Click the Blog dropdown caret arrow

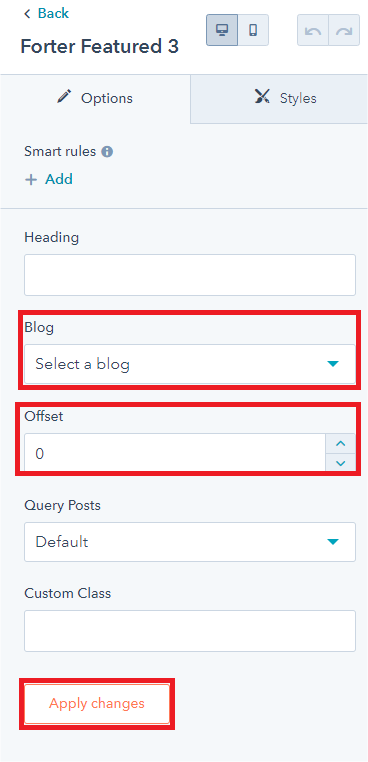tap(333, 364)
